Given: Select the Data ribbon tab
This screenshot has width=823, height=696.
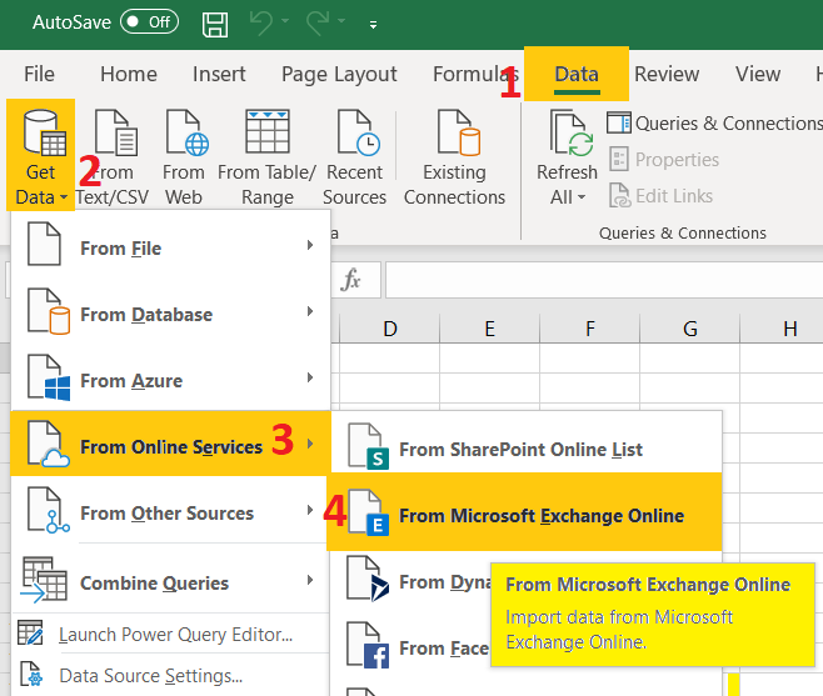Looking at the screenshot, I should [576, 74].
